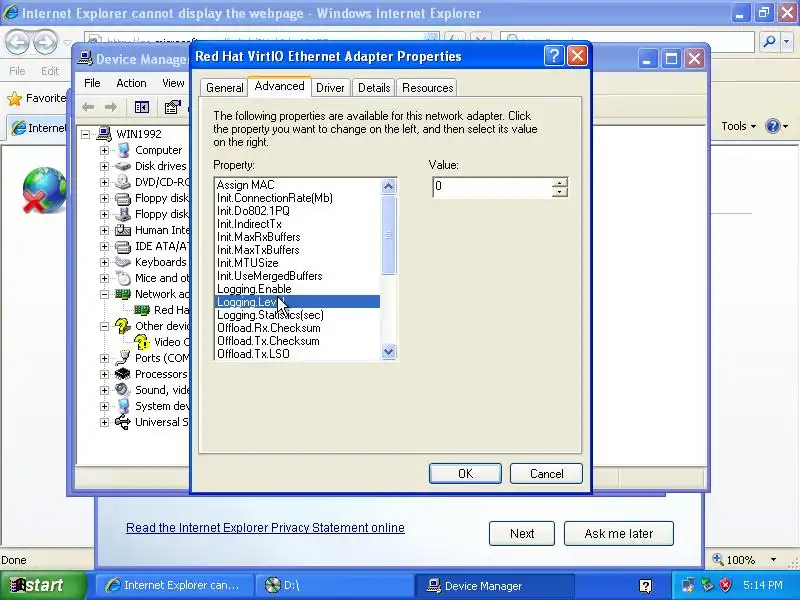Open the Resources tab
The width and height of the screenshot is (800, 600).
pos(428,88)
